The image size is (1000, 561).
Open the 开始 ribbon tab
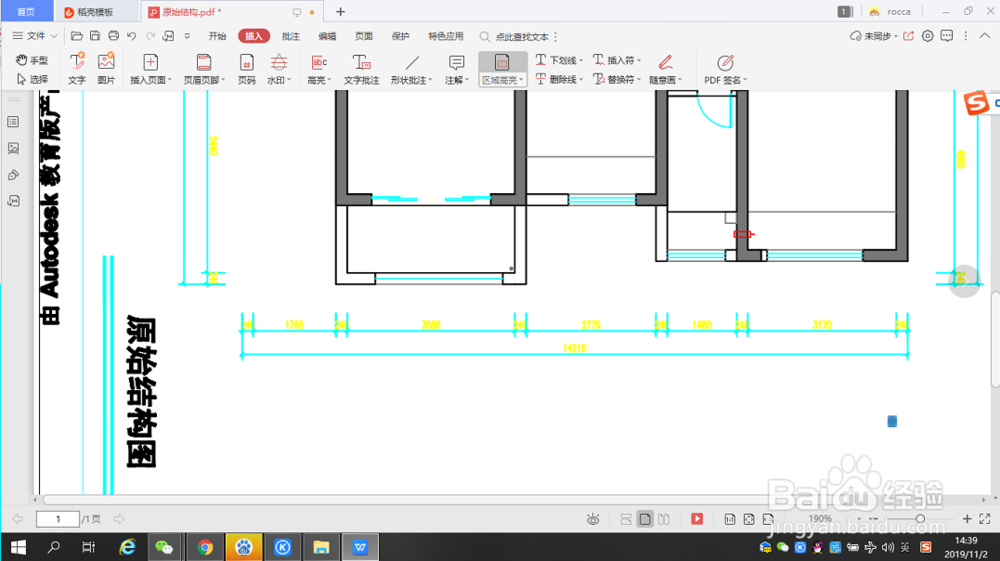click(x=217, y=36)
